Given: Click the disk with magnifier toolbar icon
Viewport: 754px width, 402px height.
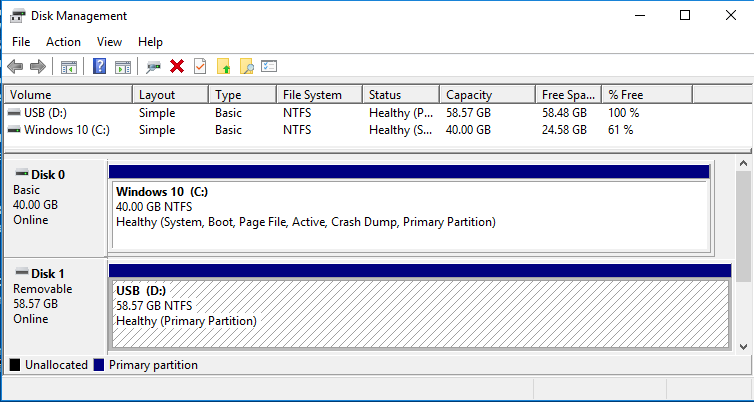Looking at the screenshot, I should (153, 66).
